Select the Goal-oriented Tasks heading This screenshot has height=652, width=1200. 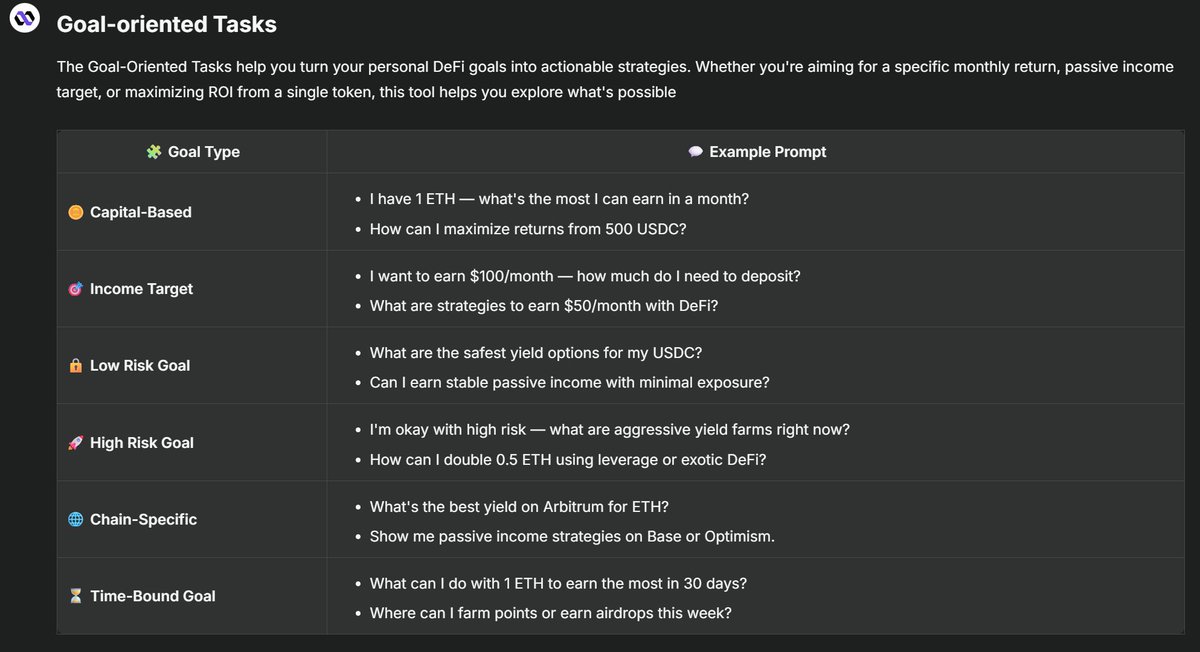(167, 22)
